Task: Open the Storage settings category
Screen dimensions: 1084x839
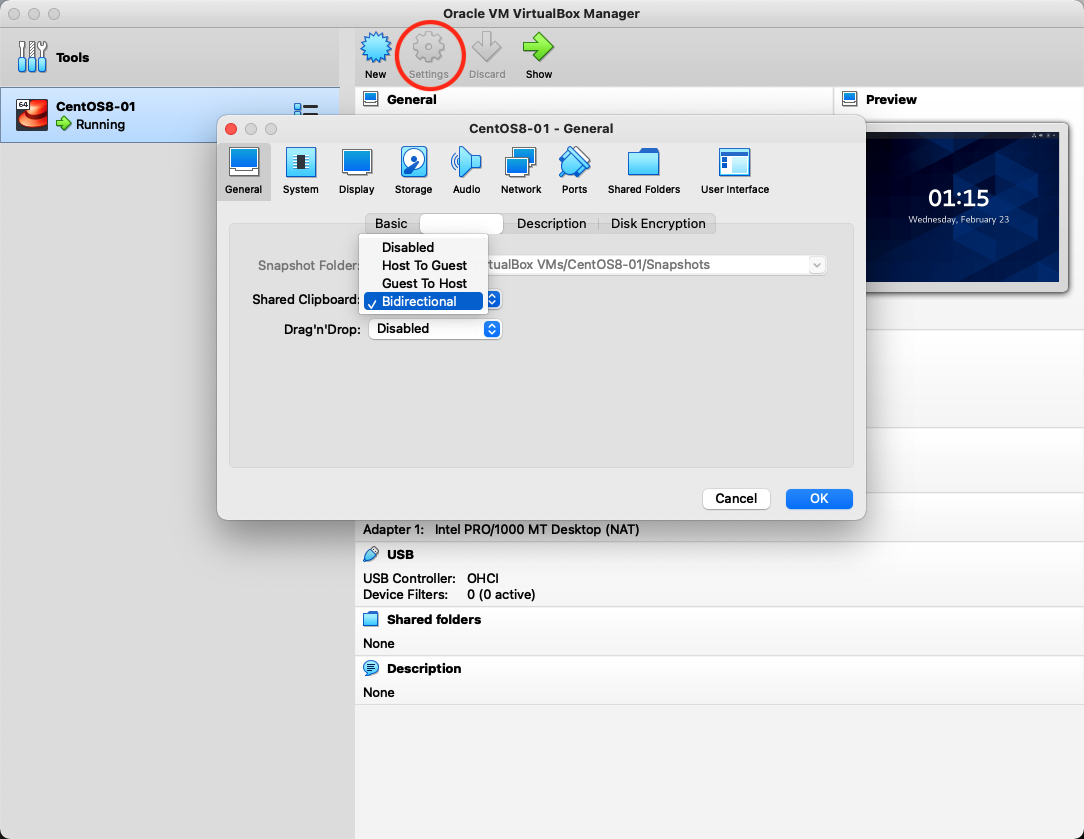Action: 413,171
